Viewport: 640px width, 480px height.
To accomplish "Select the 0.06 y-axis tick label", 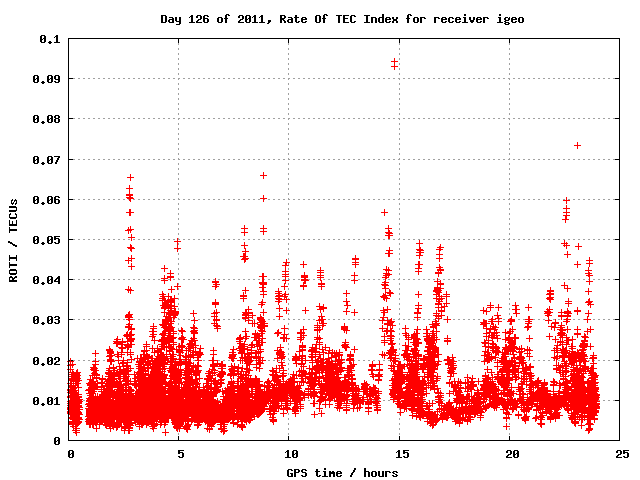I will coord(47,199).
